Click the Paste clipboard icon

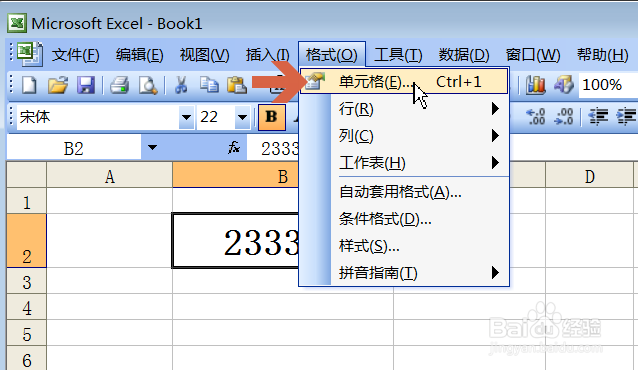pos(237,85)
